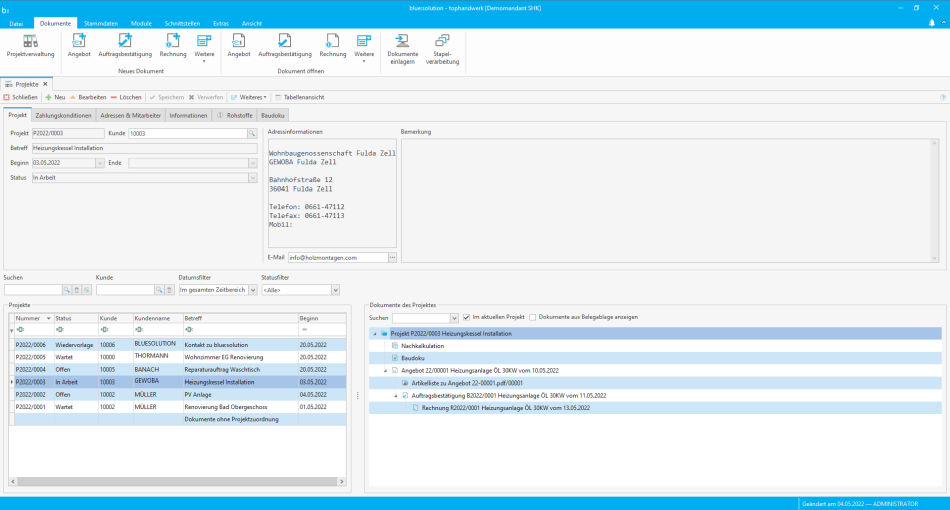Viewport: 950px width, 510px height.
Task: Click the Löschen button in toolbar
Action: pyautogui.click(x=125, y=97)
